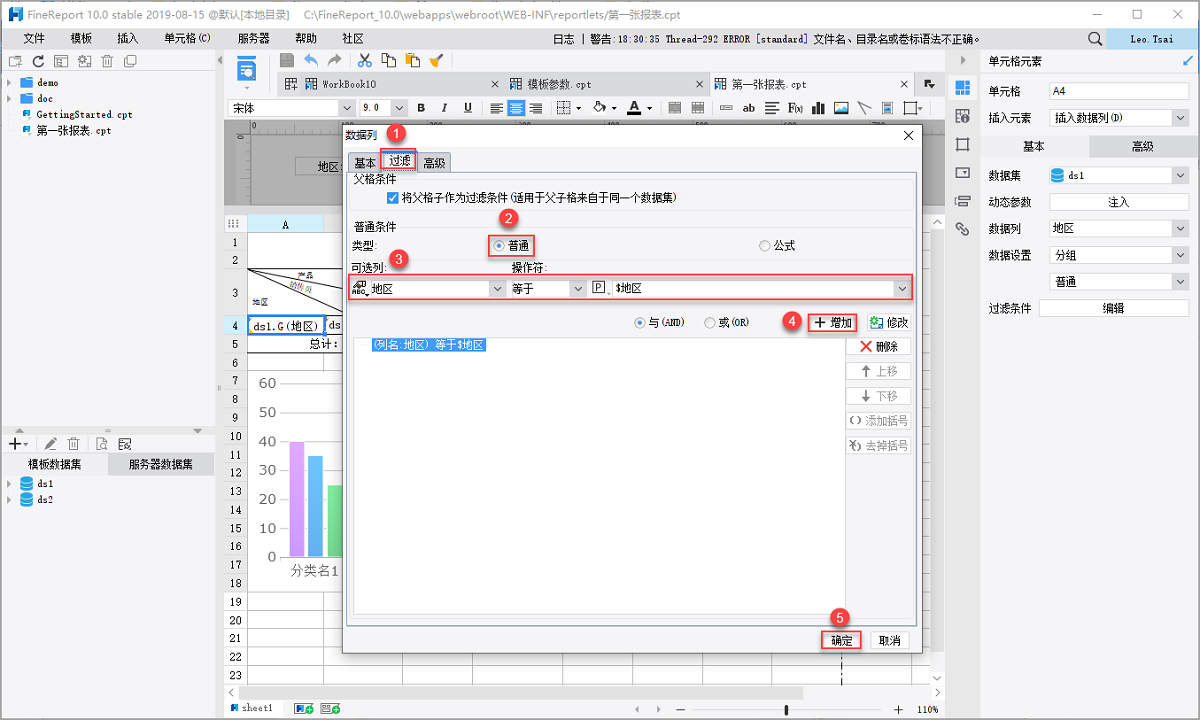Click the paste clipboard icon

click(412, 61)
